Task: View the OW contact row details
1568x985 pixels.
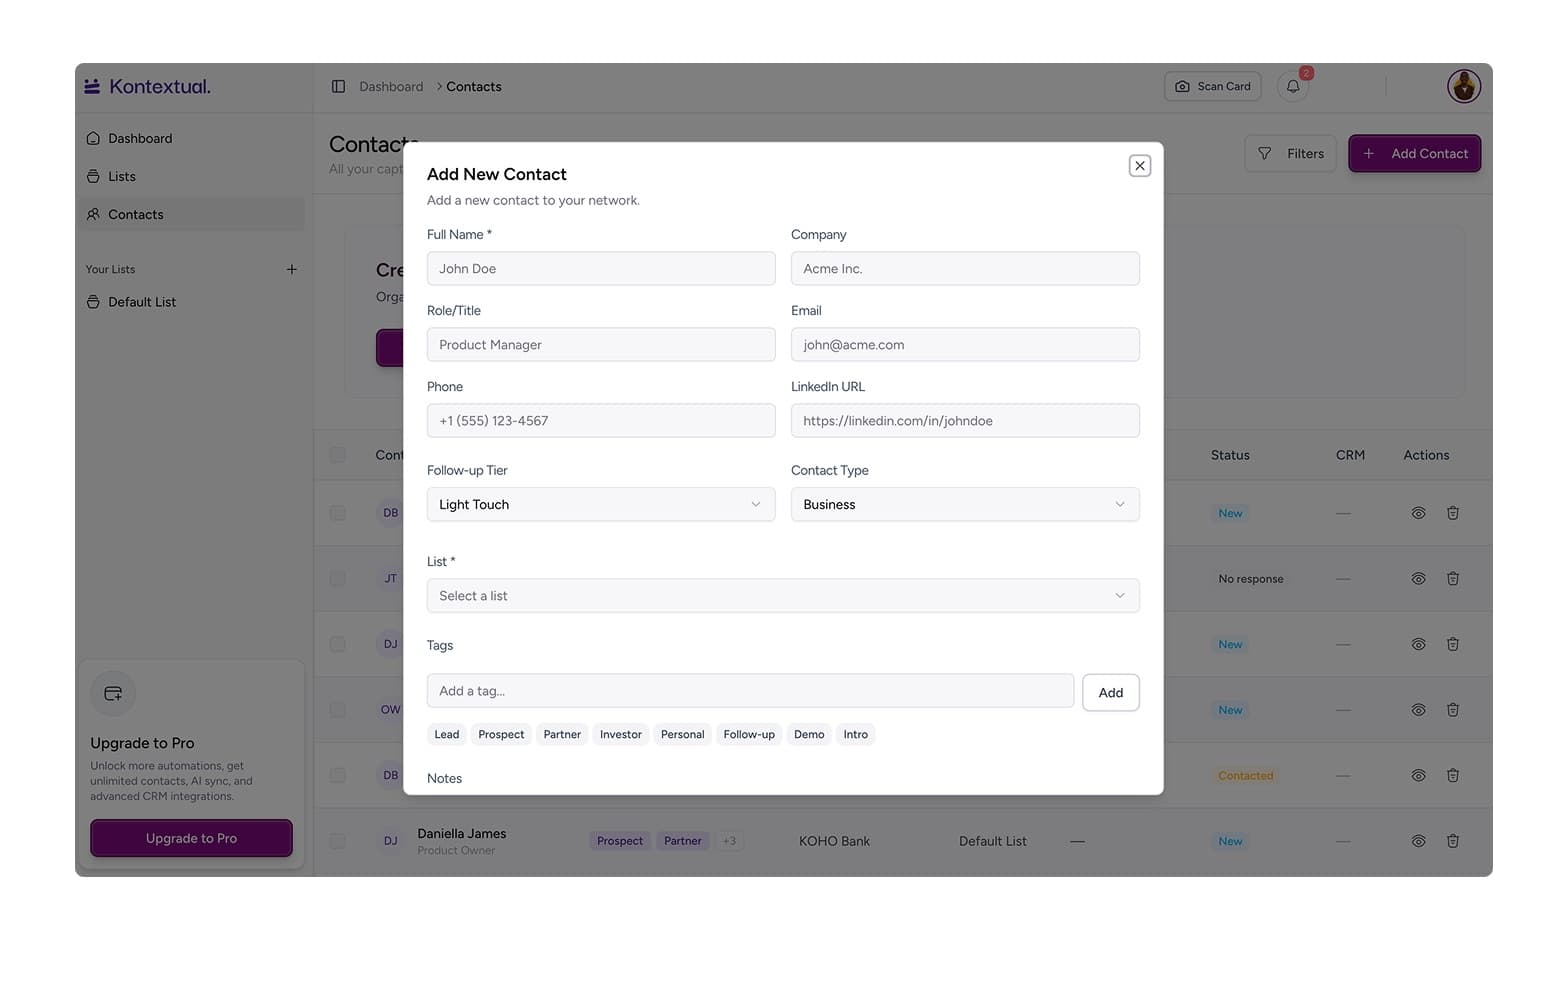Action: (1418, 710)
